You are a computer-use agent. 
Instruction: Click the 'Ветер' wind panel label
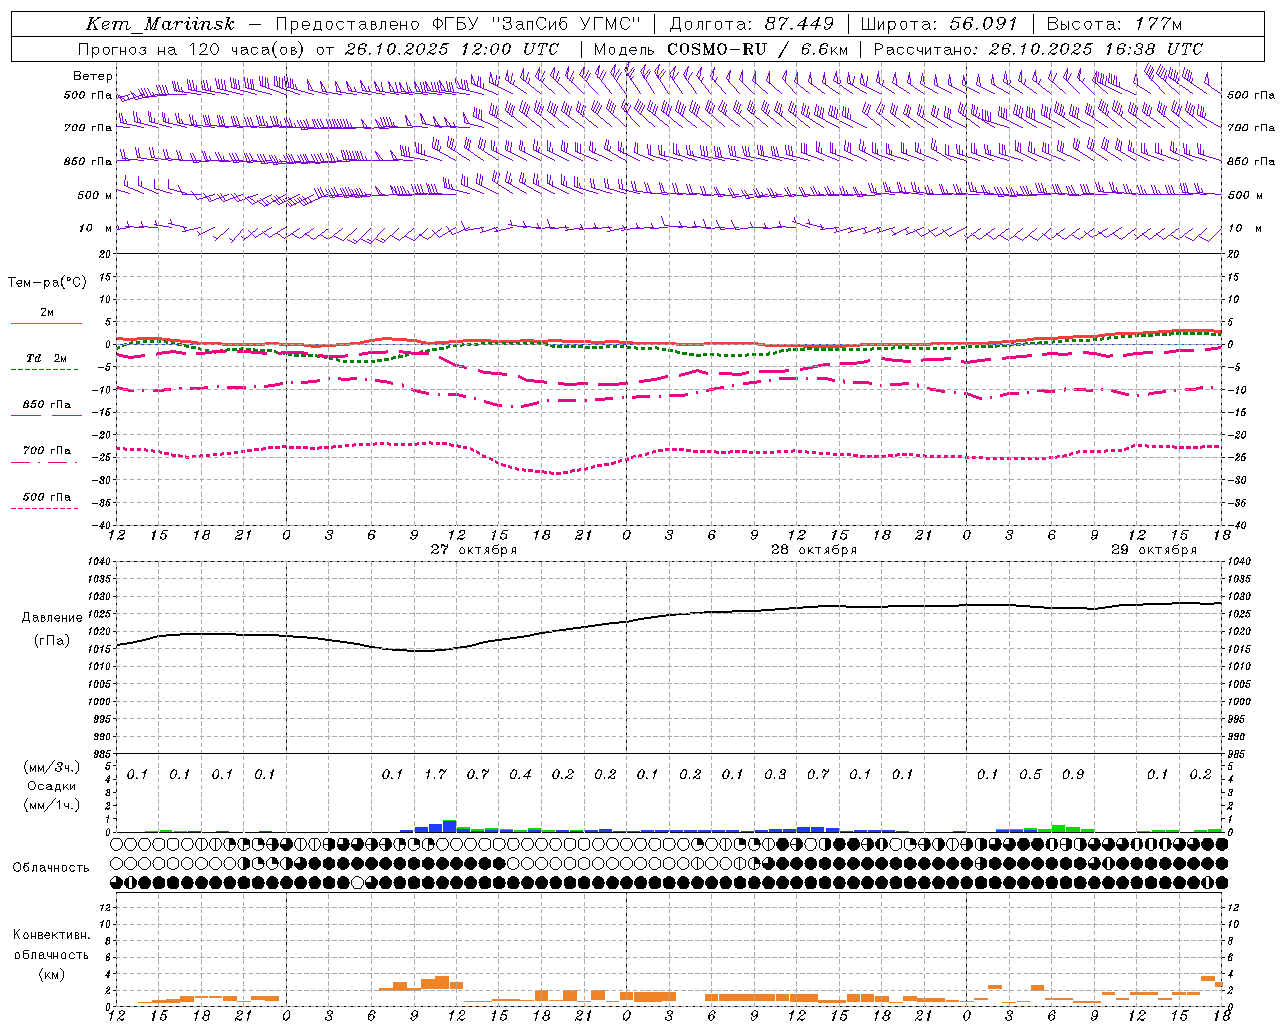pos(93,76)
